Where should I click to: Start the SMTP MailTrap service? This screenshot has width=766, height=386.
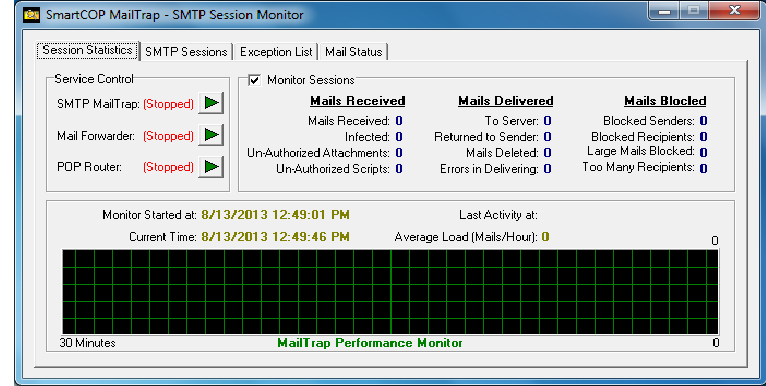click(x=211, y=103)
